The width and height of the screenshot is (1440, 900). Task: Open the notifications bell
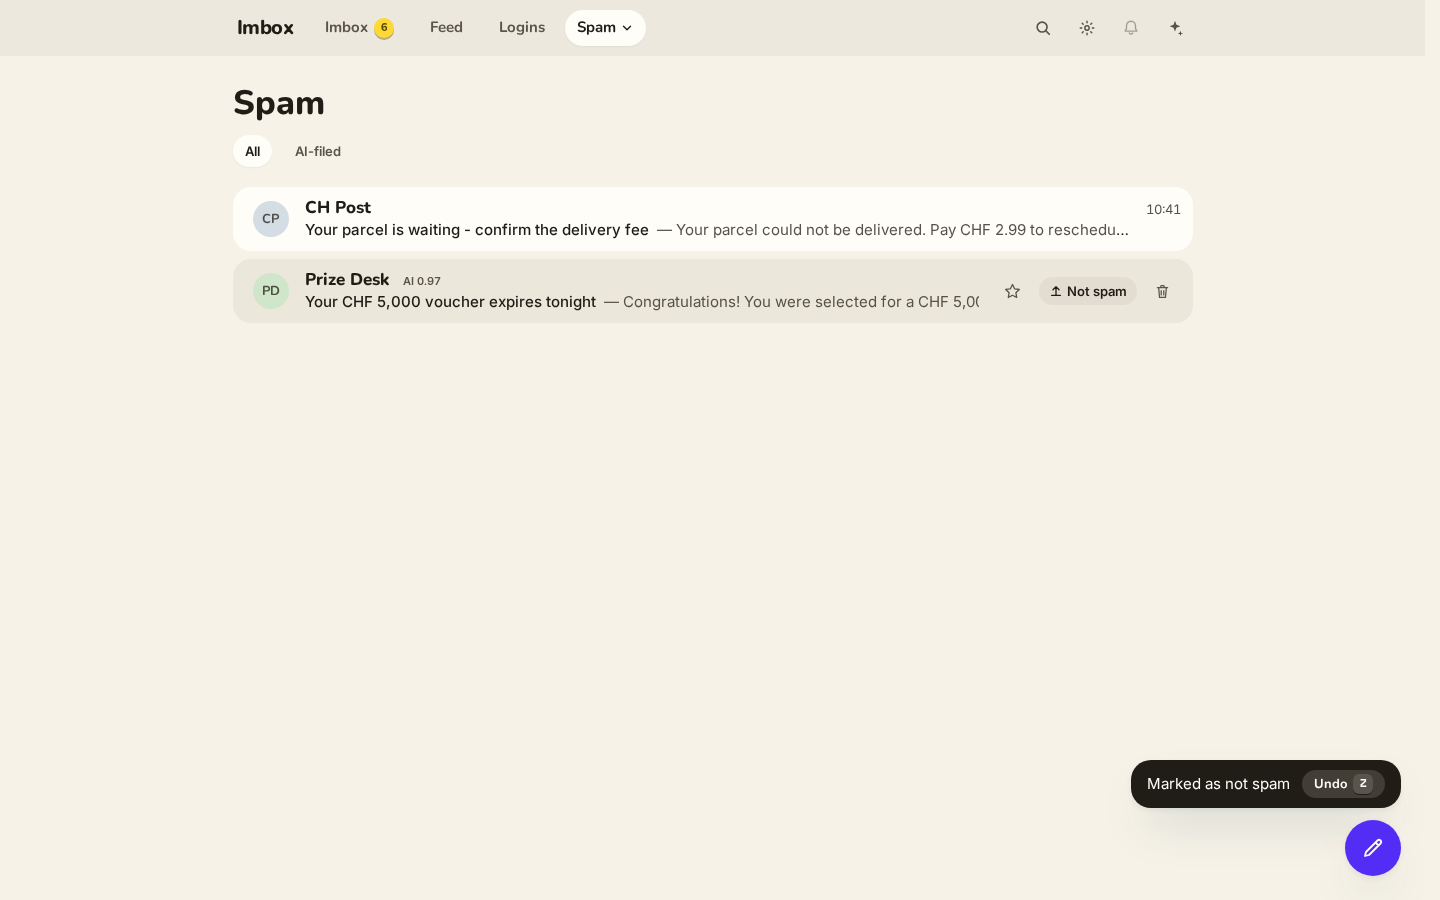(x=1131, y=28)
